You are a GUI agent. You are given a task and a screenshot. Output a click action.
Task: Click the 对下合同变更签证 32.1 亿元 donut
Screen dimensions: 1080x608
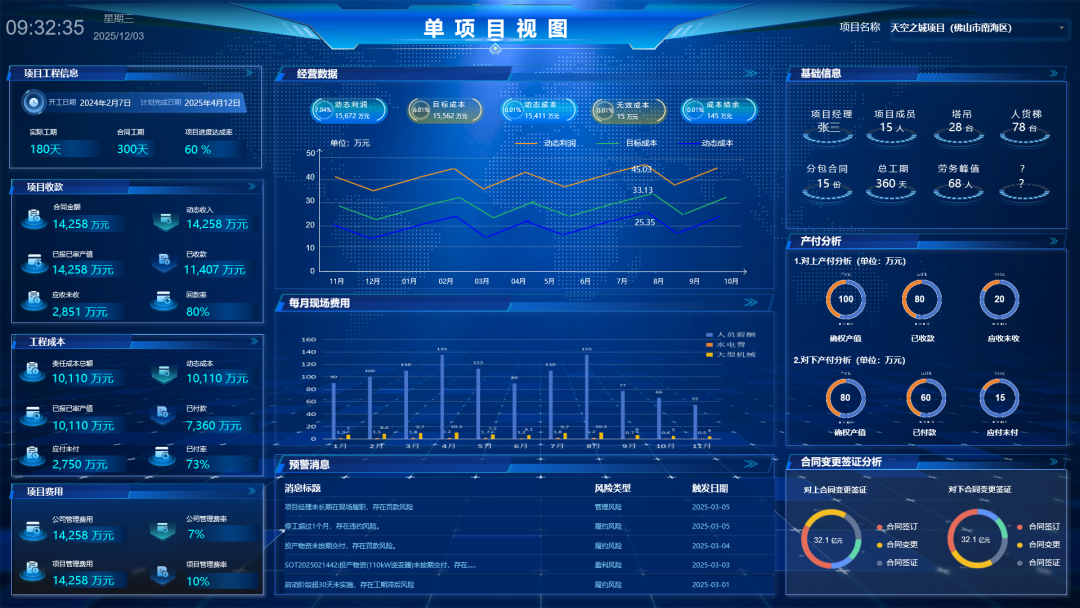coord(977,539)
